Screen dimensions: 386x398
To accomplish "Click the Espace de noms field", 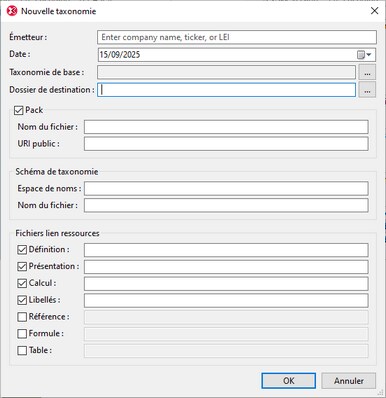I will [x=226, y=188].
